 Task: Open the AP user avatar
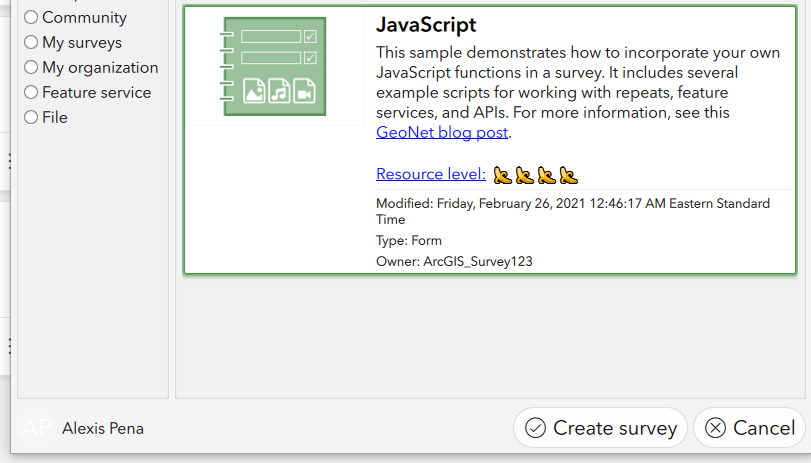pyautogui.click(x=36, y=428)
